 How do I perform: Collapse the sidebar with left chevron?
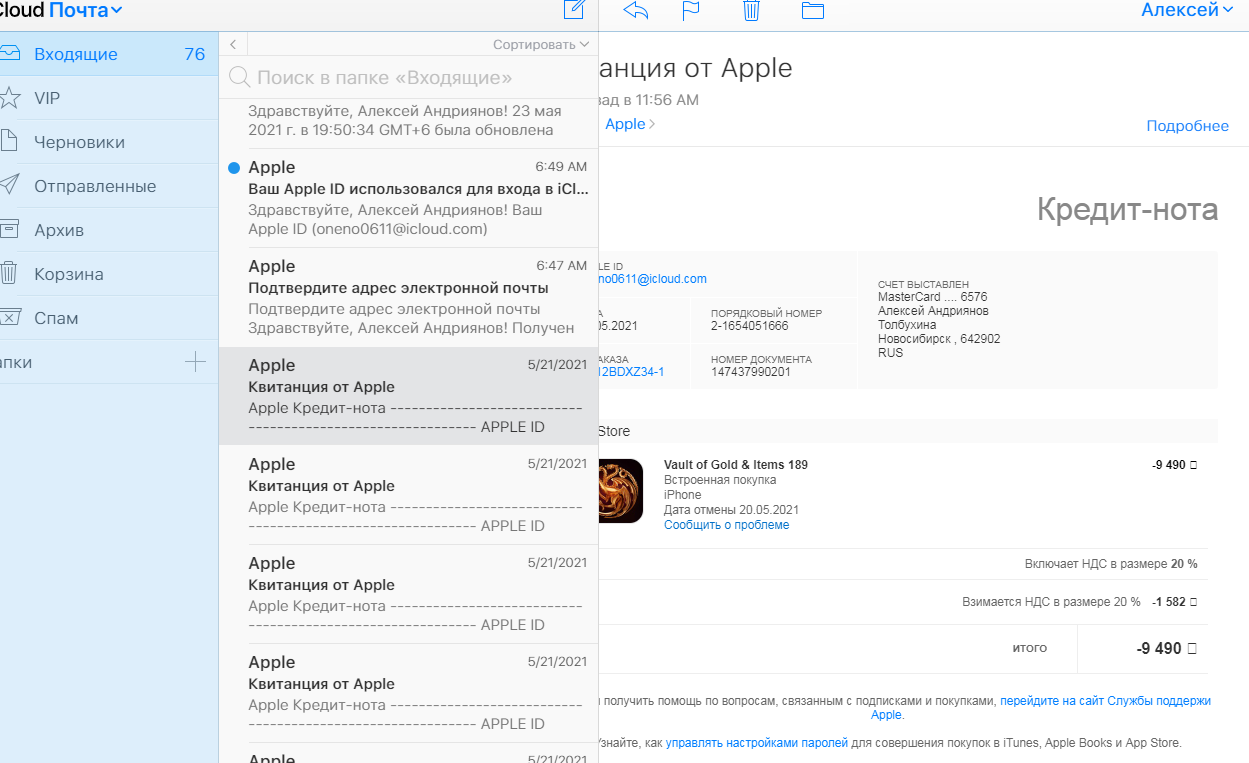[232, 44]
